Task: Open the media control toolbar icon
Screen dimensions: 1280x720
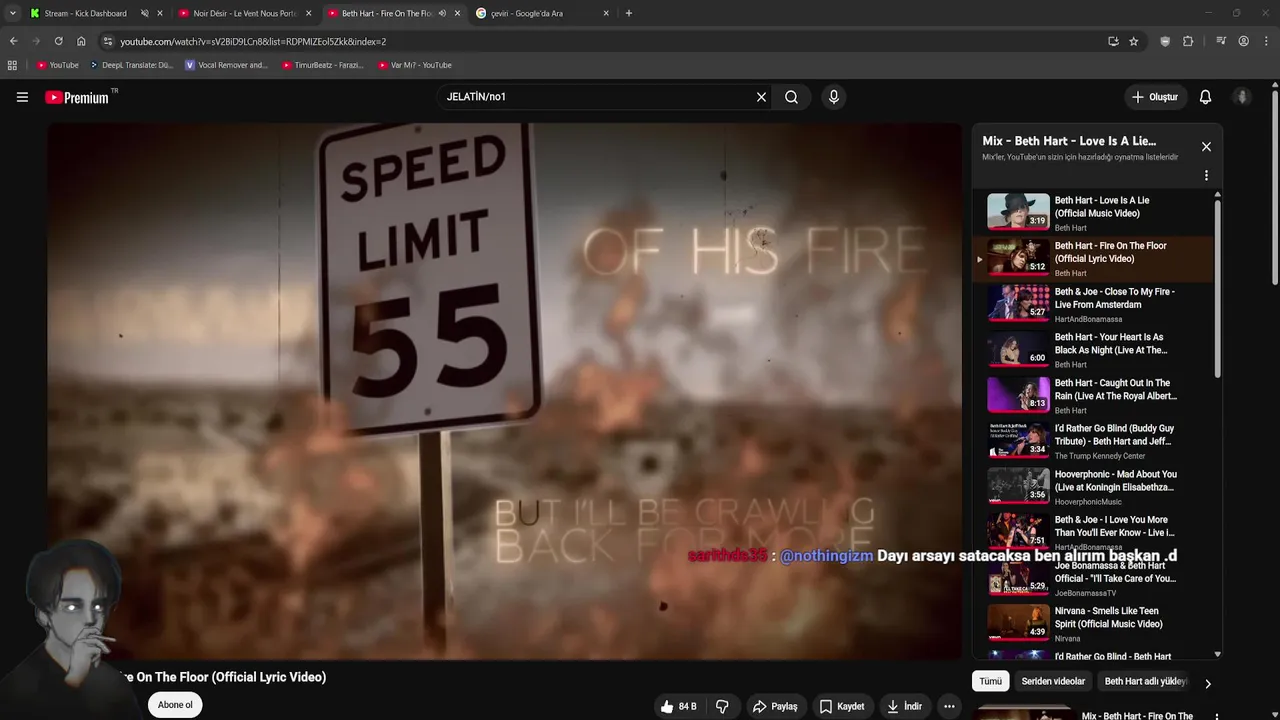Action: click(1221, 41)
